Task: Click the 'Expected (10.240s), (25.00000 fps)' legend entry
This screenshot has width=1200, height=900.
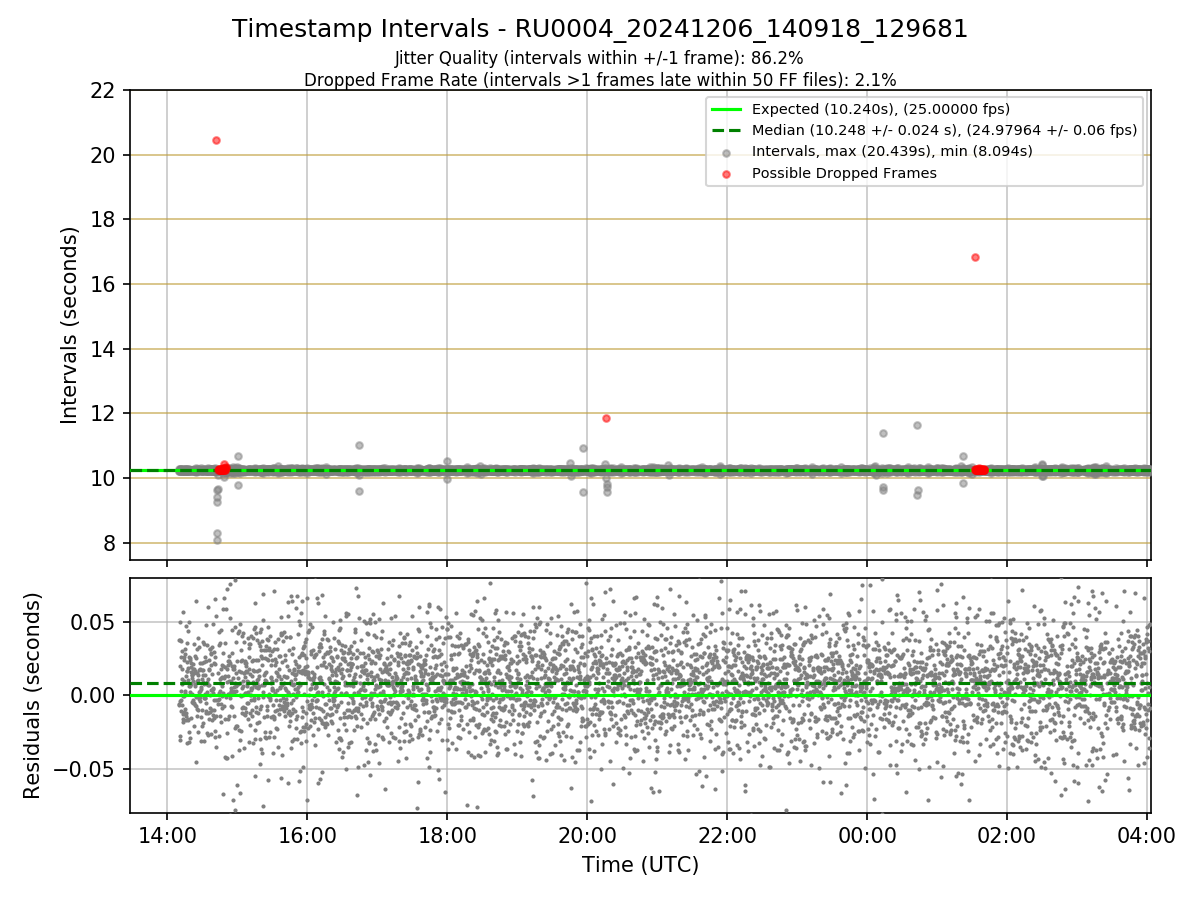Action: point(881,109)
